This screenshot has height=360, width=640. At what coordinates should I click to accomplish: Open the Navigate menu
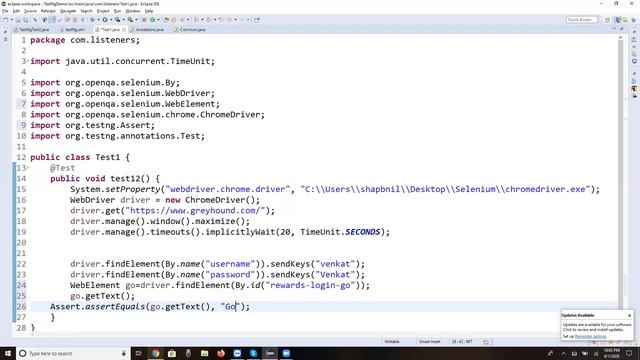pos(68,11)
